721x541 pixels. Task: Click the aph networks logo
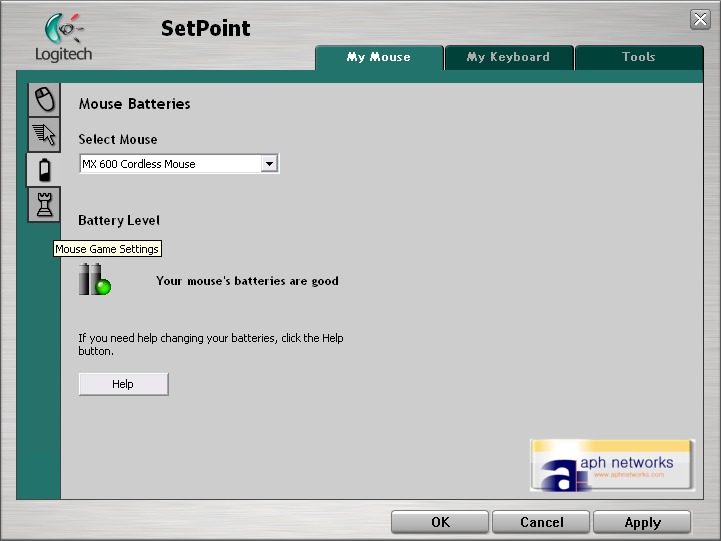coord(612,465)
